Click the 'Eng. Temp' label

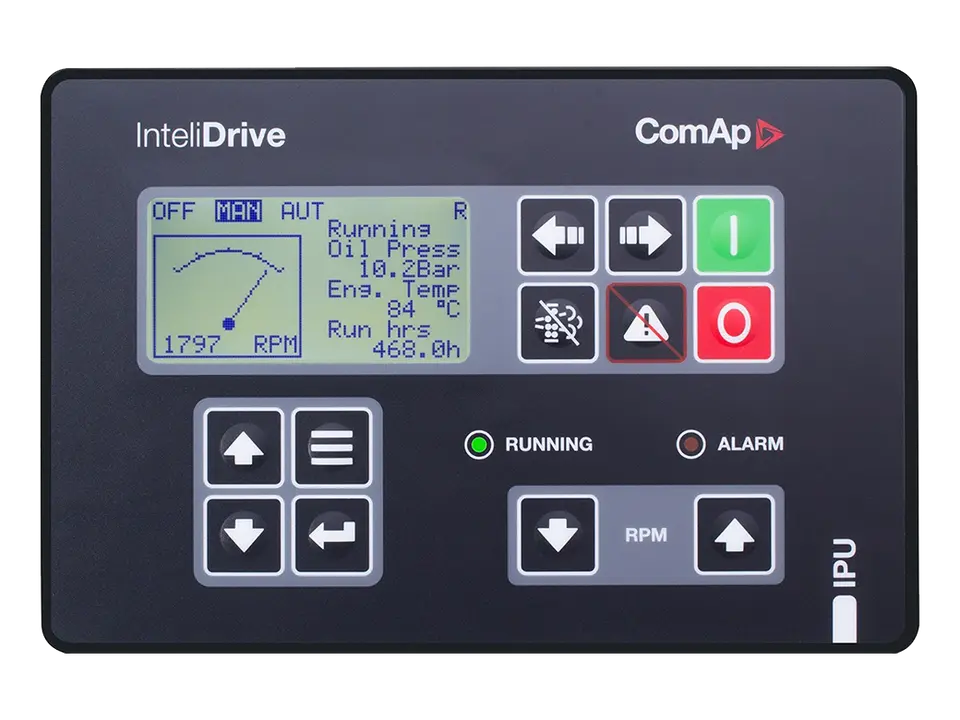pos(394,289)
